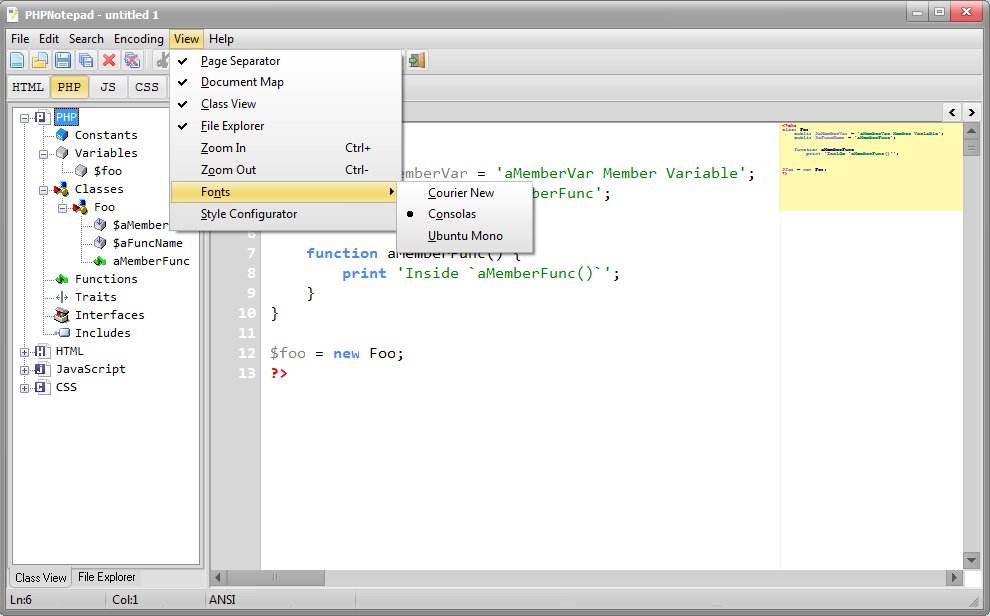Click the JavaScript document icon in tree
Screen dimensions: 990x616
point(42,369)
